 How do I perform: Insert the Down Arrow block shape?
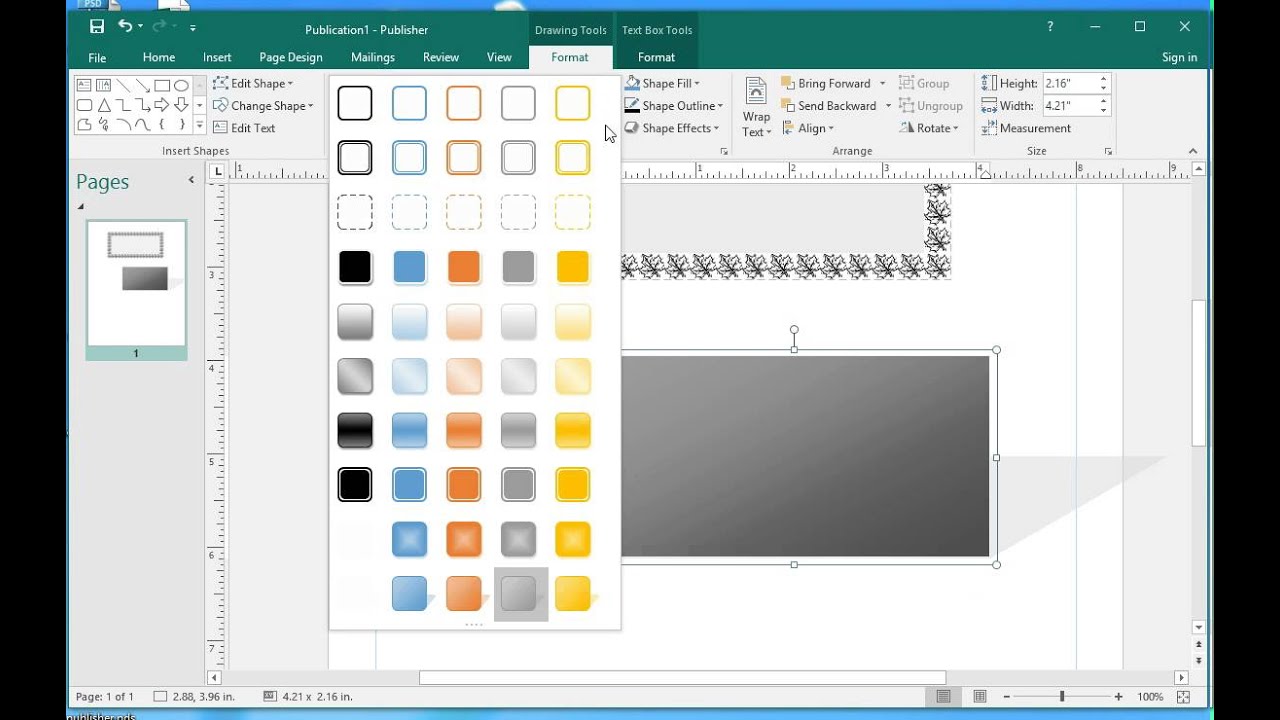pos(181,105)
